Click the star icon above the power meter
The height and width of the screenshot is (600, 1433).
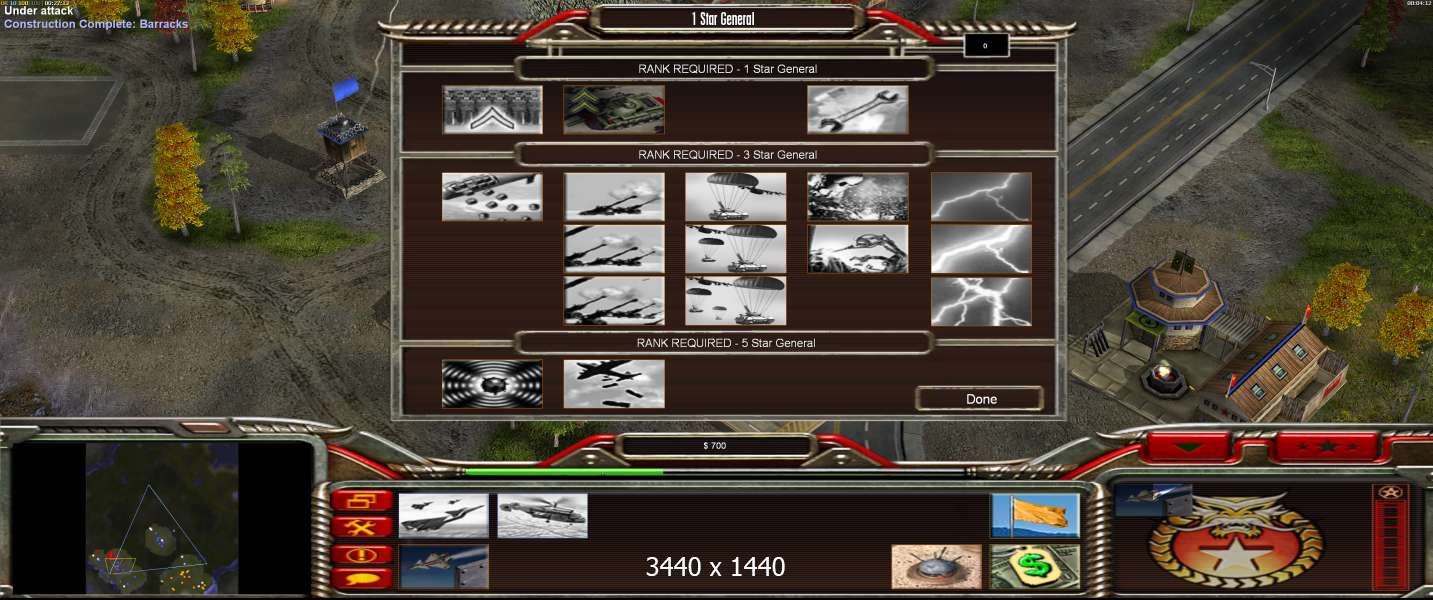click(1390, 492)
